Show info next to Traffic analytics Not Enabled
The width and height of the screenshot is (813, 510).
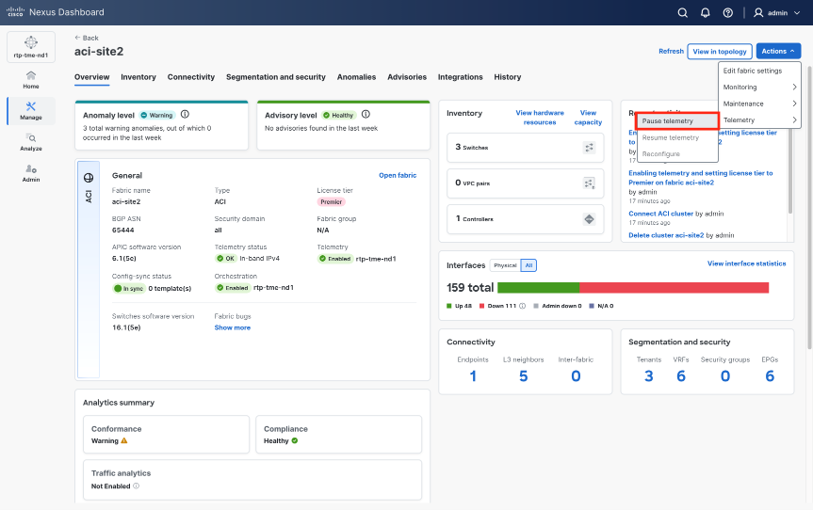[x=136, y=486]
